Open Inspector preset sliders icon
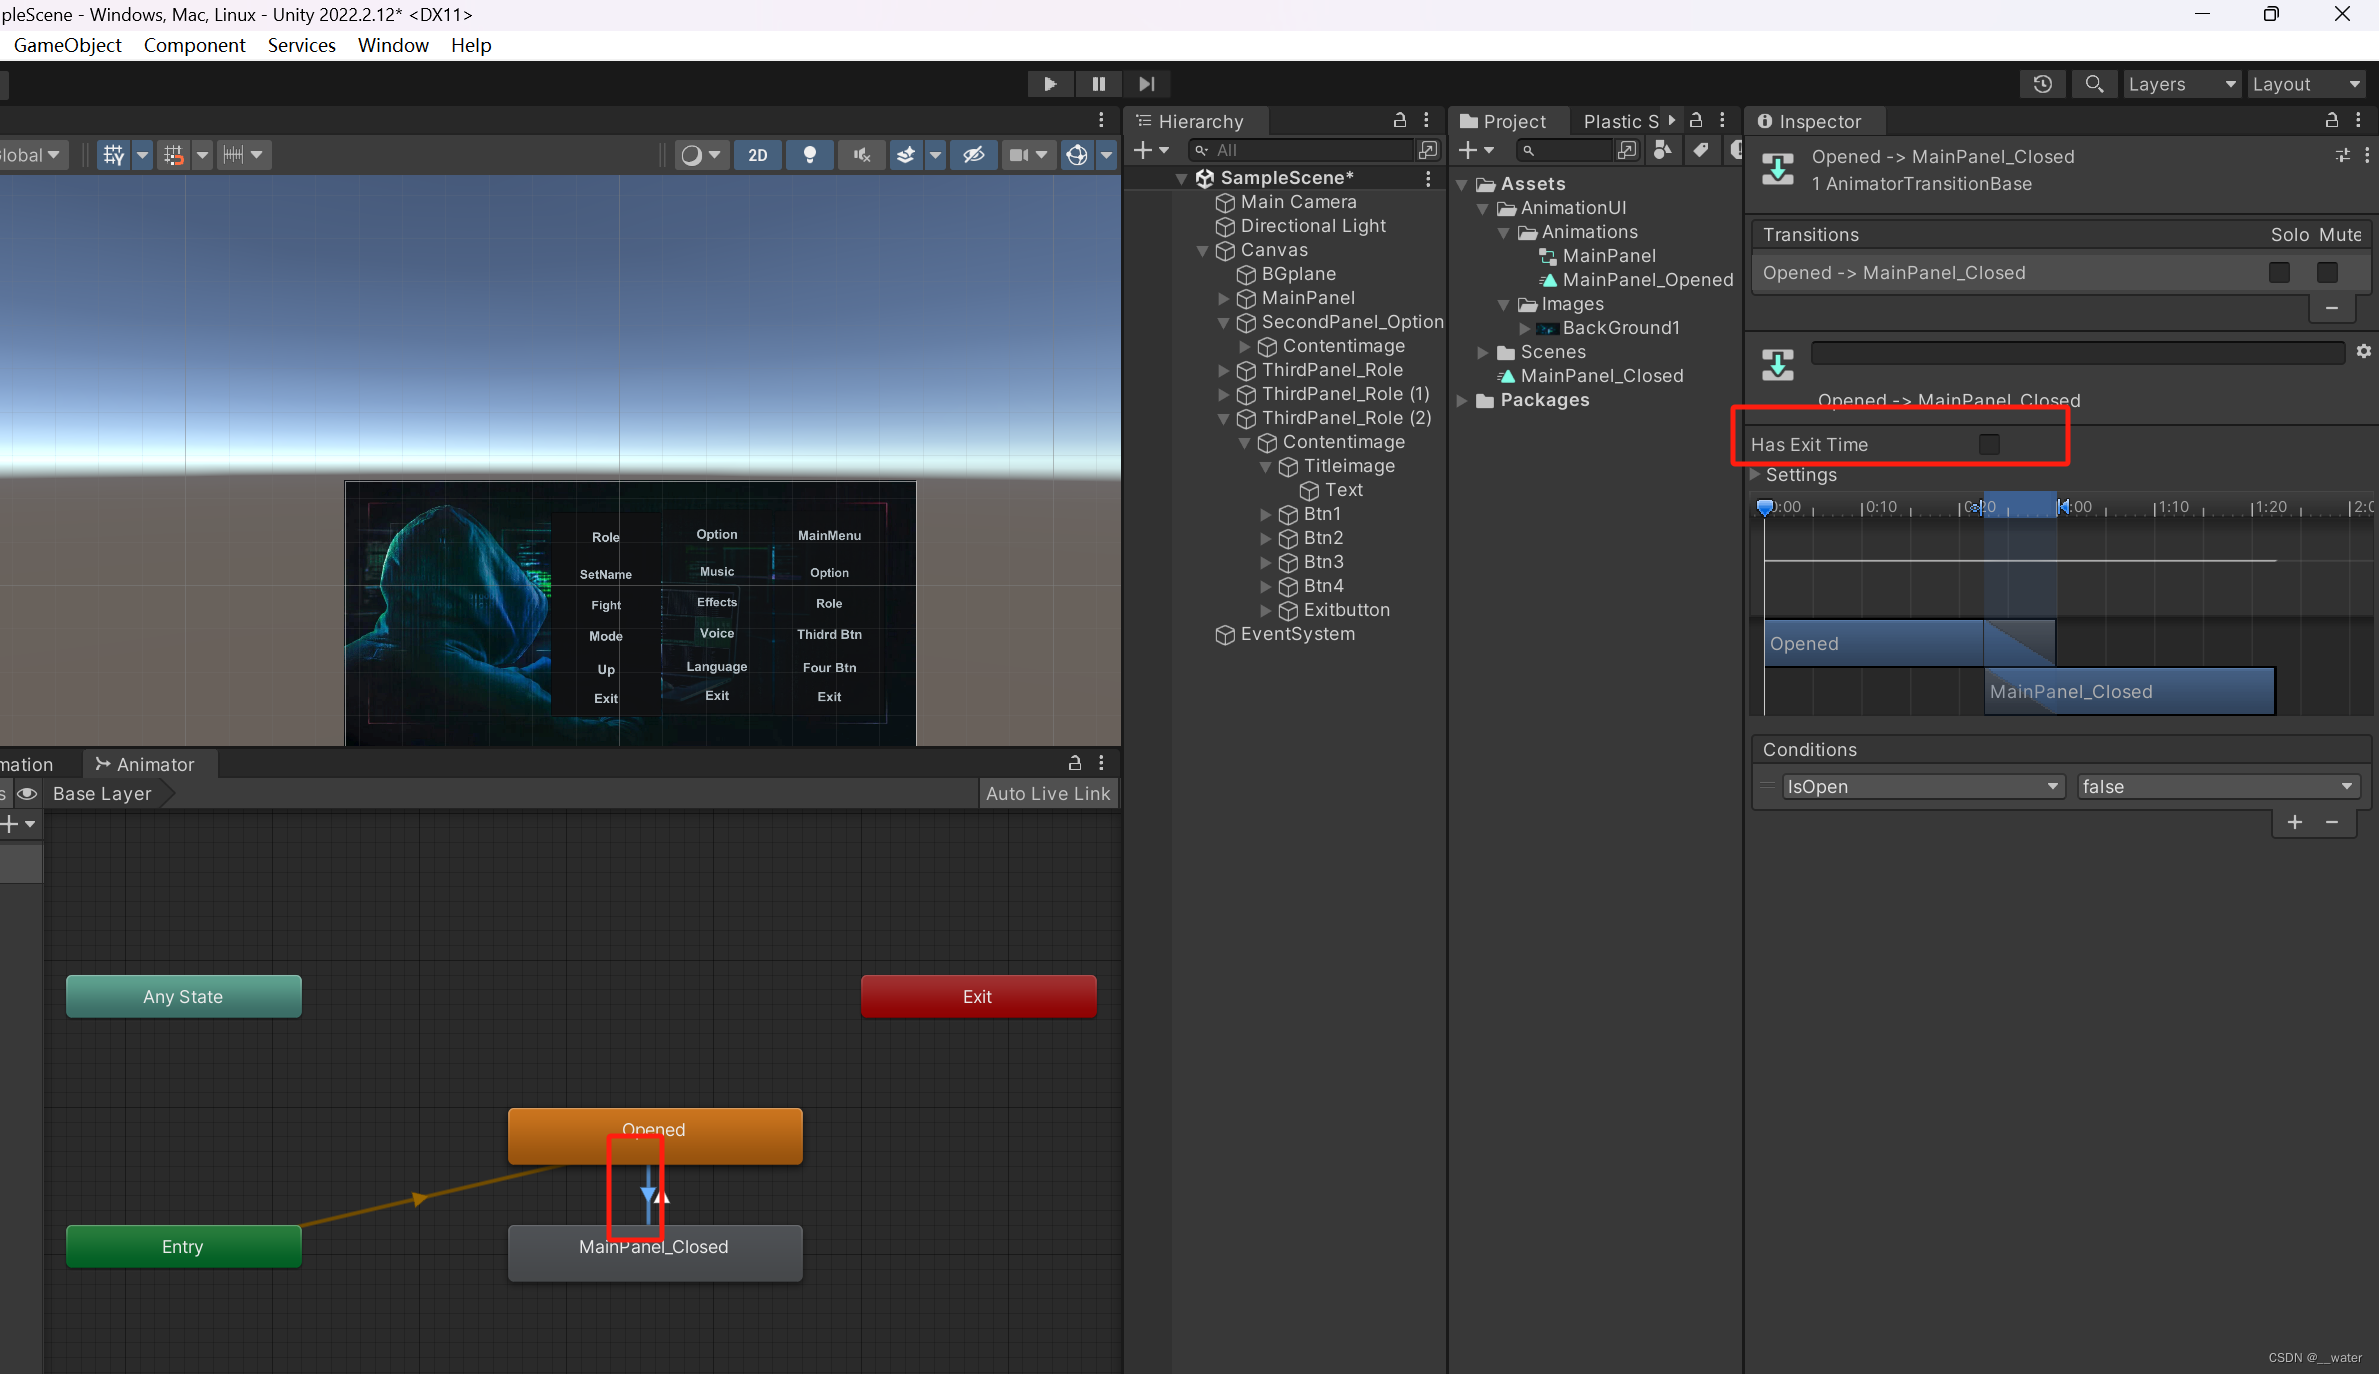Image resolution: width=2379 pixels, height=1374 pixels. click(2342, 155)
